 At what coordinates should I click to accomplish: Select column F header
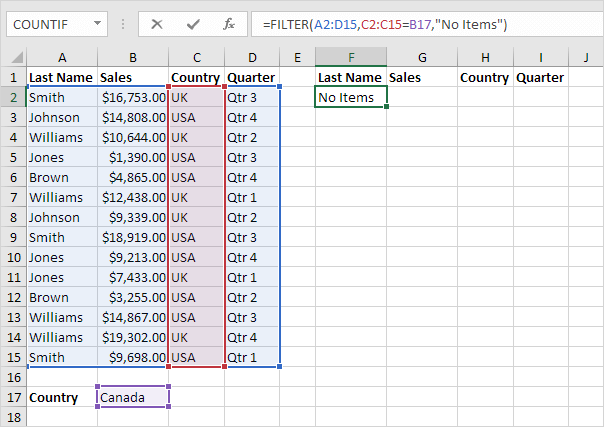[x=351, y=56]
